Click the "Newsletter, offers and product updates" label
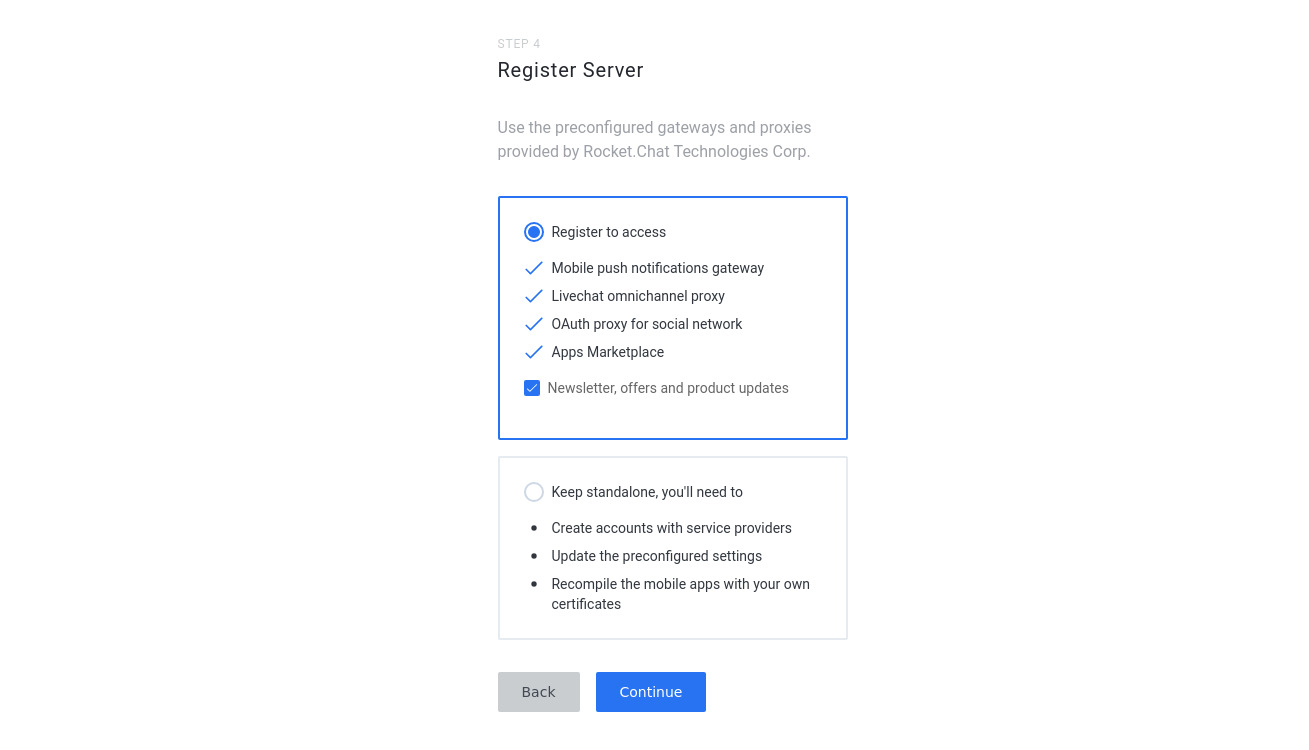 pyautogui.click(x=668, y=388)
